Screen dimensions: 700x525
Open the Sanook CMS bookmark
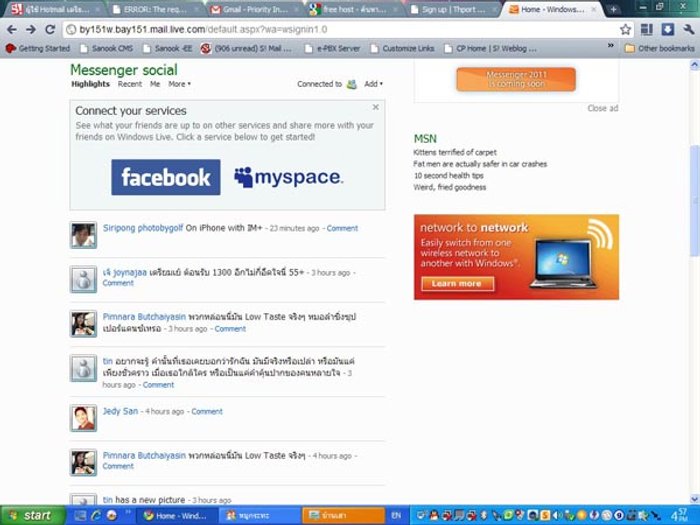pyautogui.click(x=107, y=48)
